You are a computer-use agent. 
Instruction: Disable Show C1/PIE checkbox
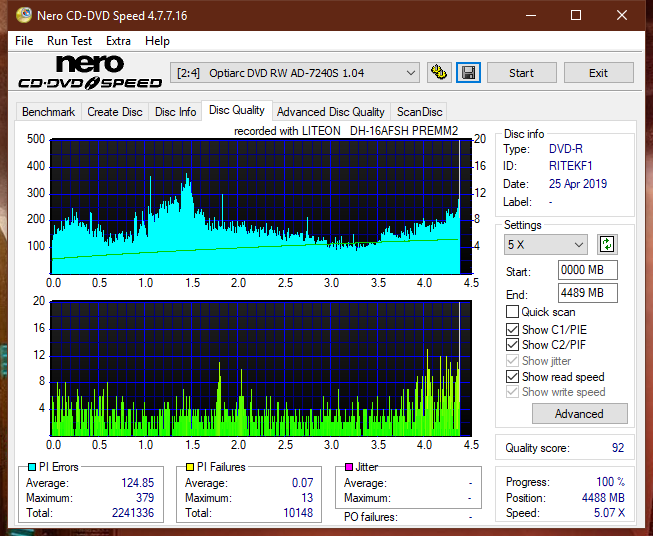[x=512, y=329]
